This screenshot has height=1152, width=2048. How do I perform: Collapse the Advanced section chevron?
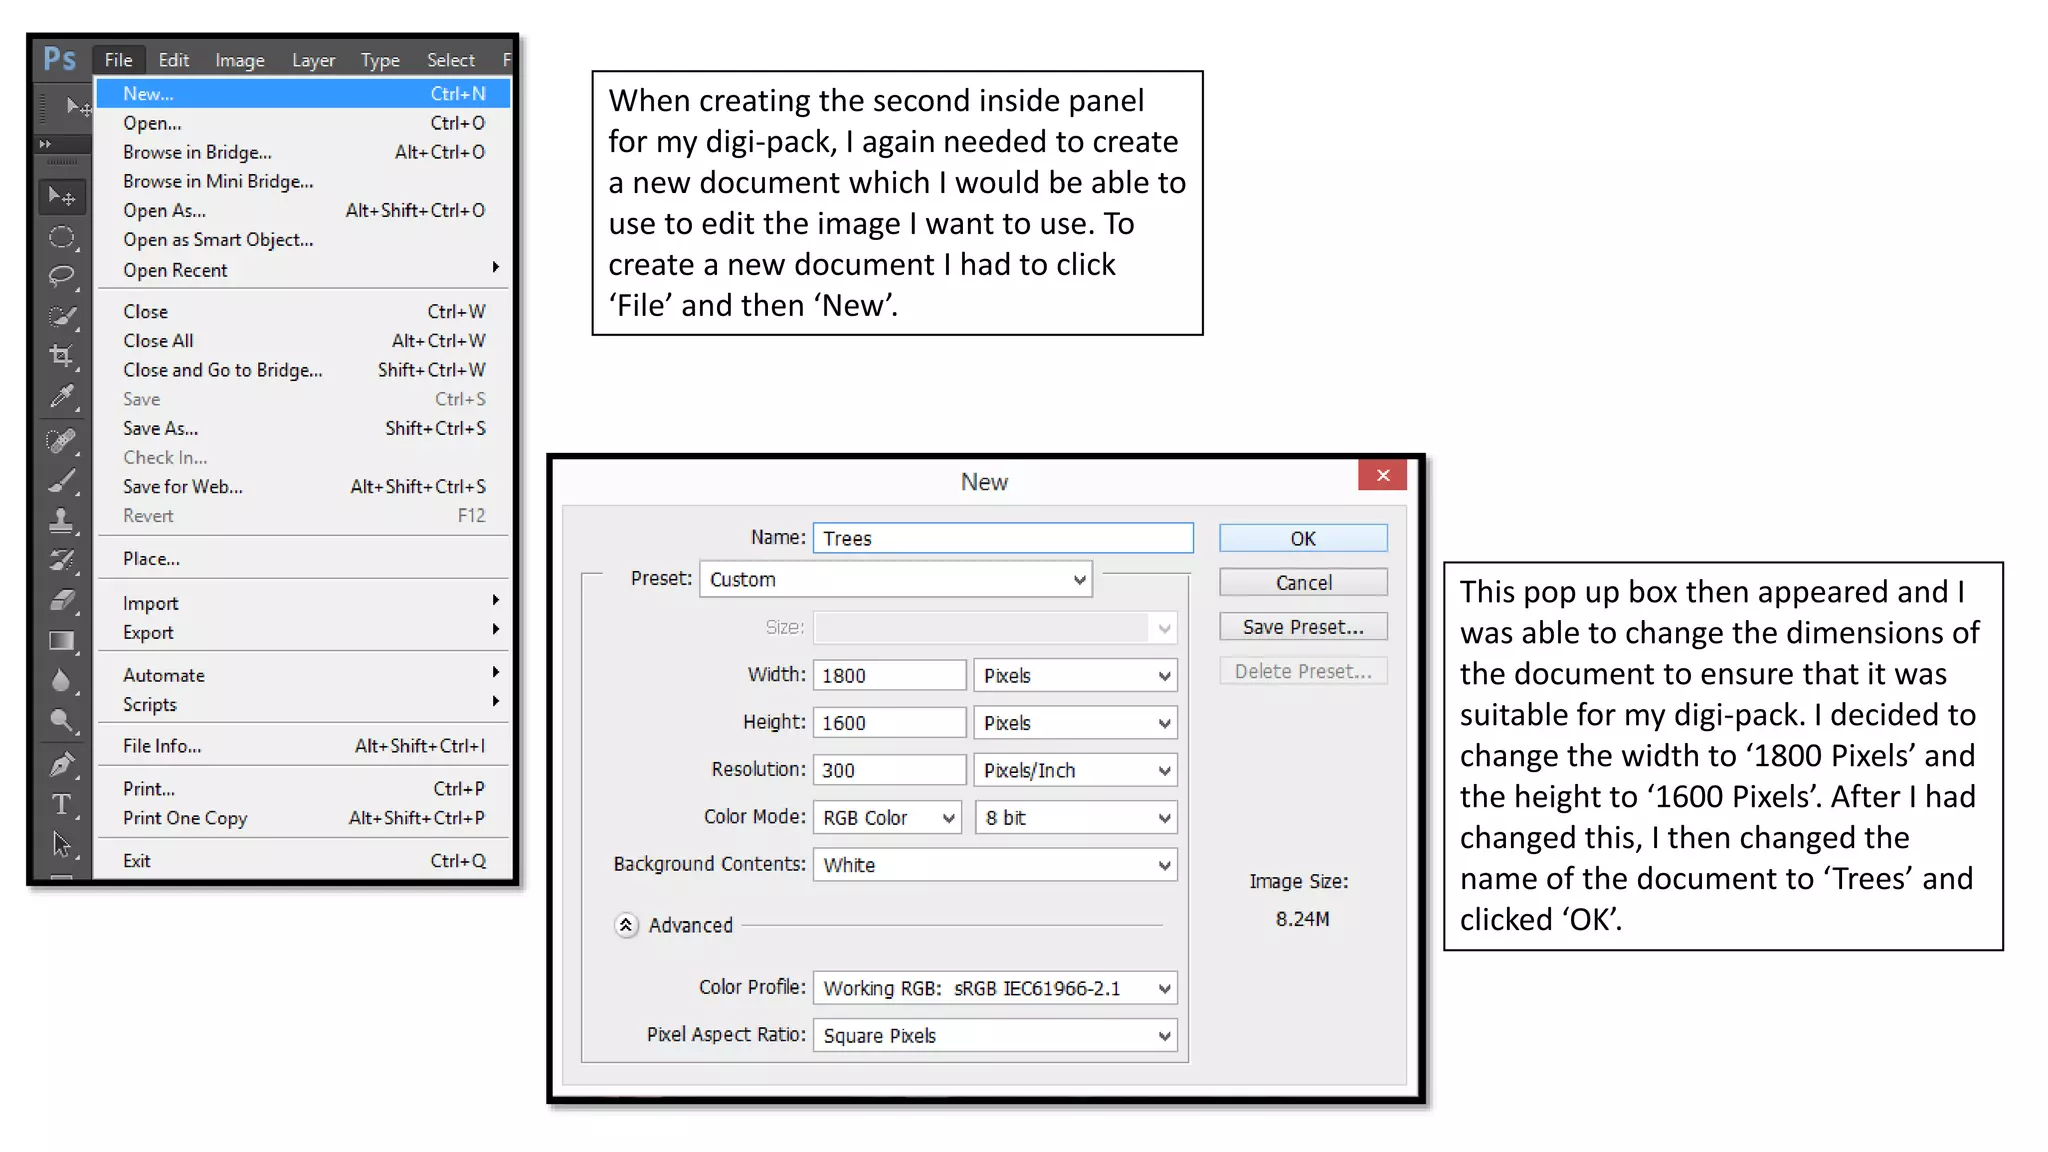pyautogui.click(x=626, y=925)
